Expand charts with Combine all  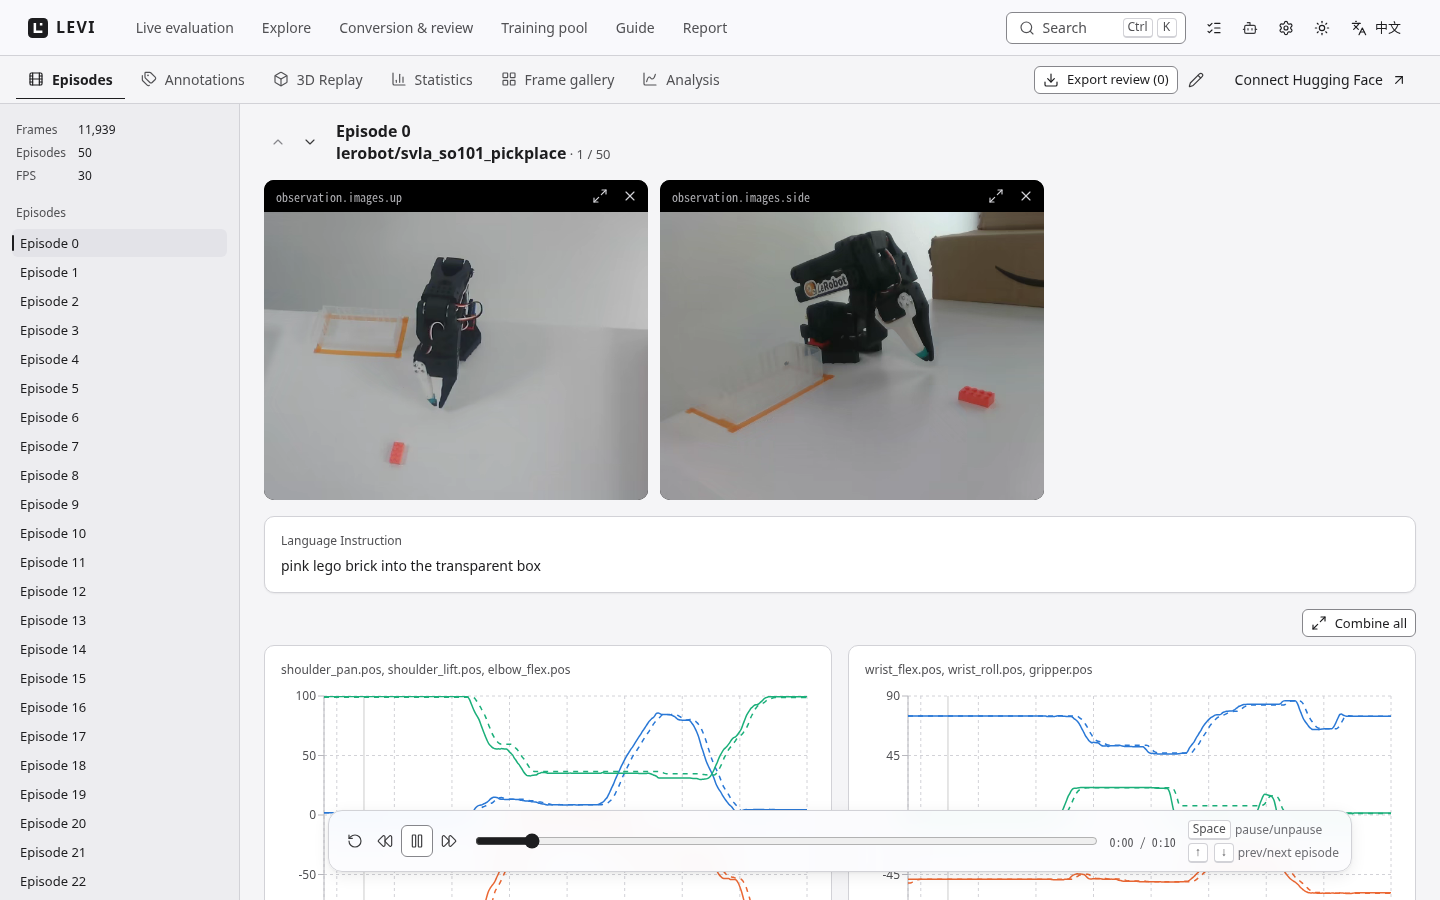click(x=1359, y=623)
